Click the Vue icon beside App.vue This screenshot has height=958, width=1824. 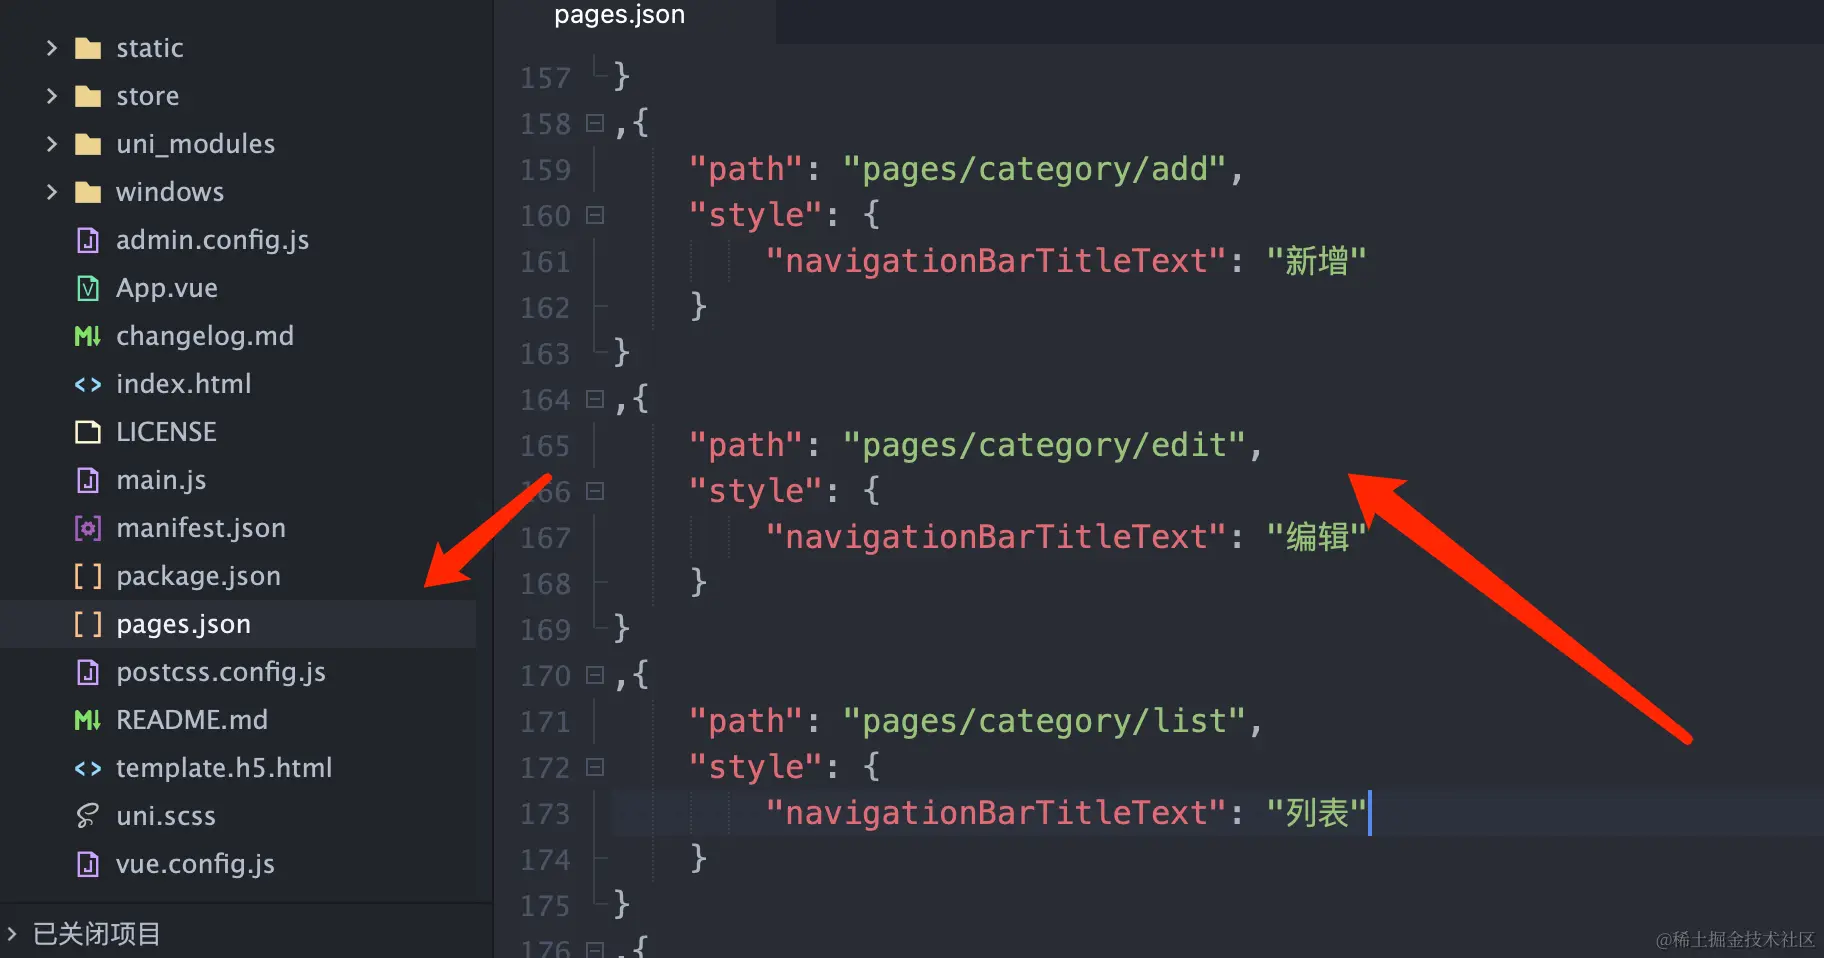(x=88, y=288)
